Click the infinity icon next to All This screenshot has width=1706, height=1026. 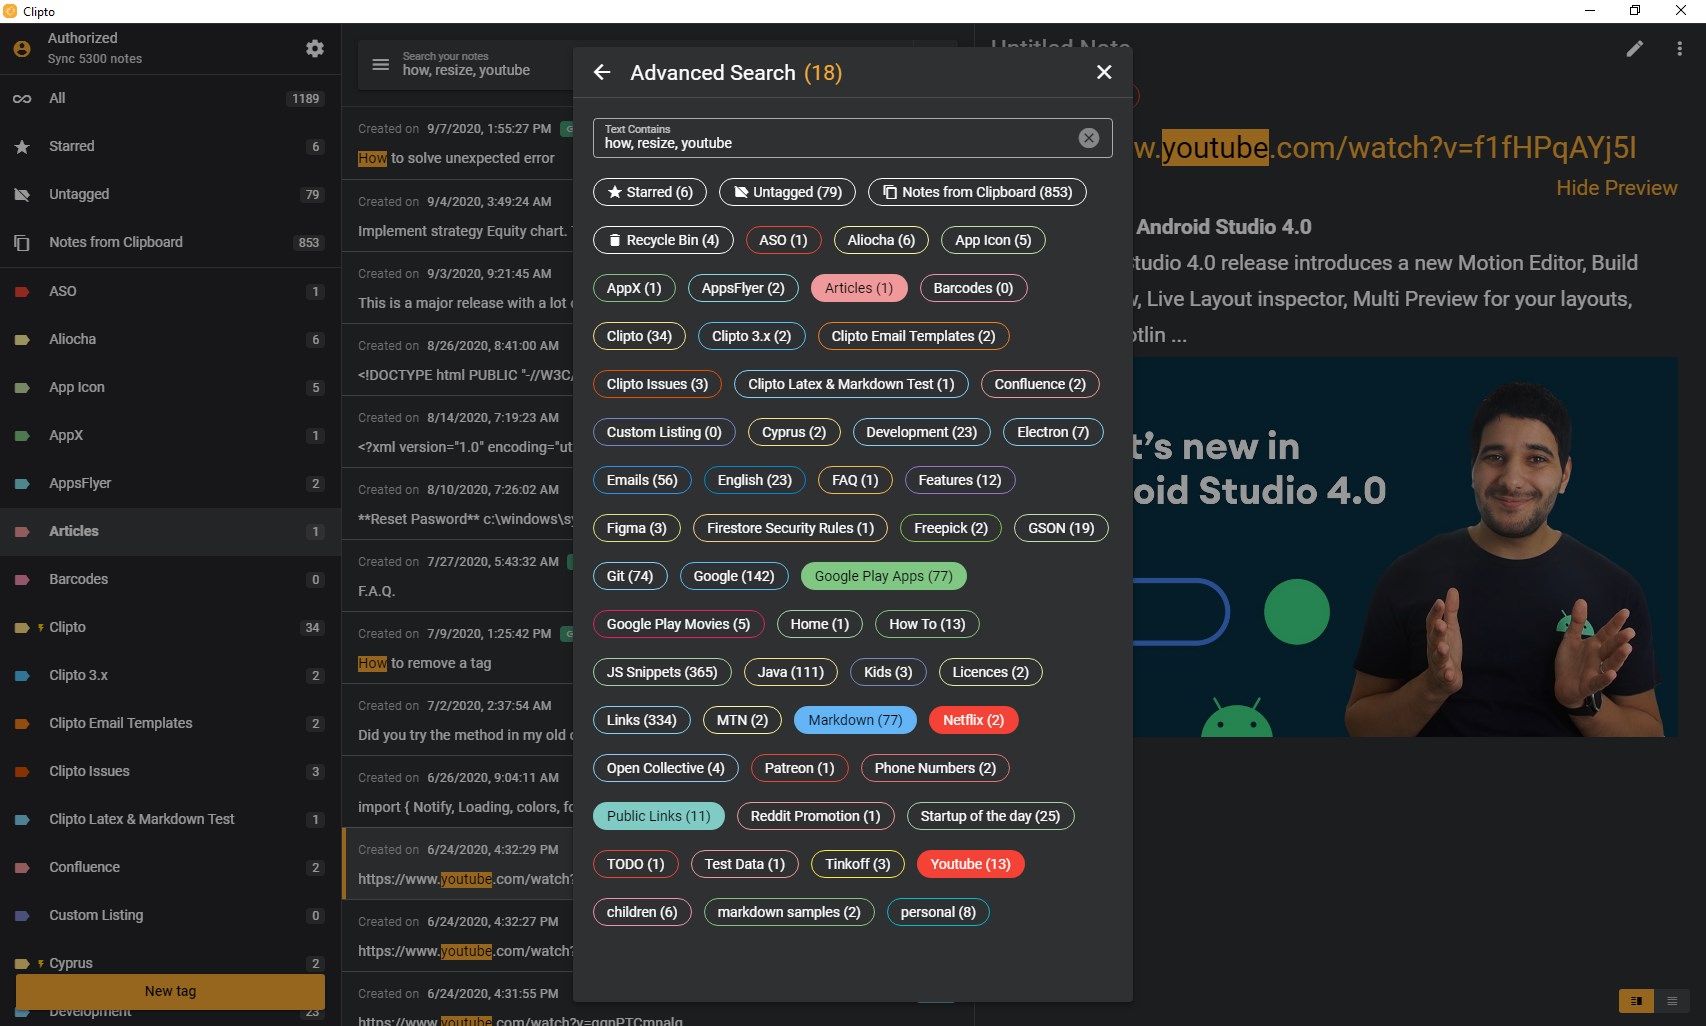(22, 98)
